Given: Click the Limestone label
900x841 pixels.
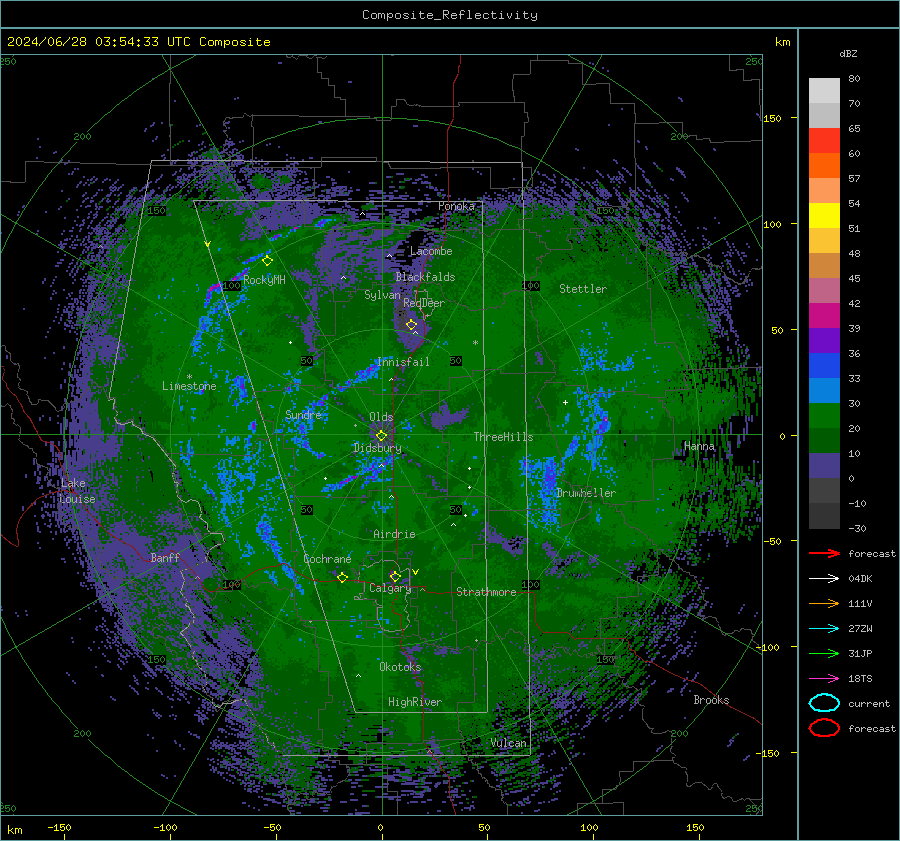Looking at the screenshot, I should point(189,386).
